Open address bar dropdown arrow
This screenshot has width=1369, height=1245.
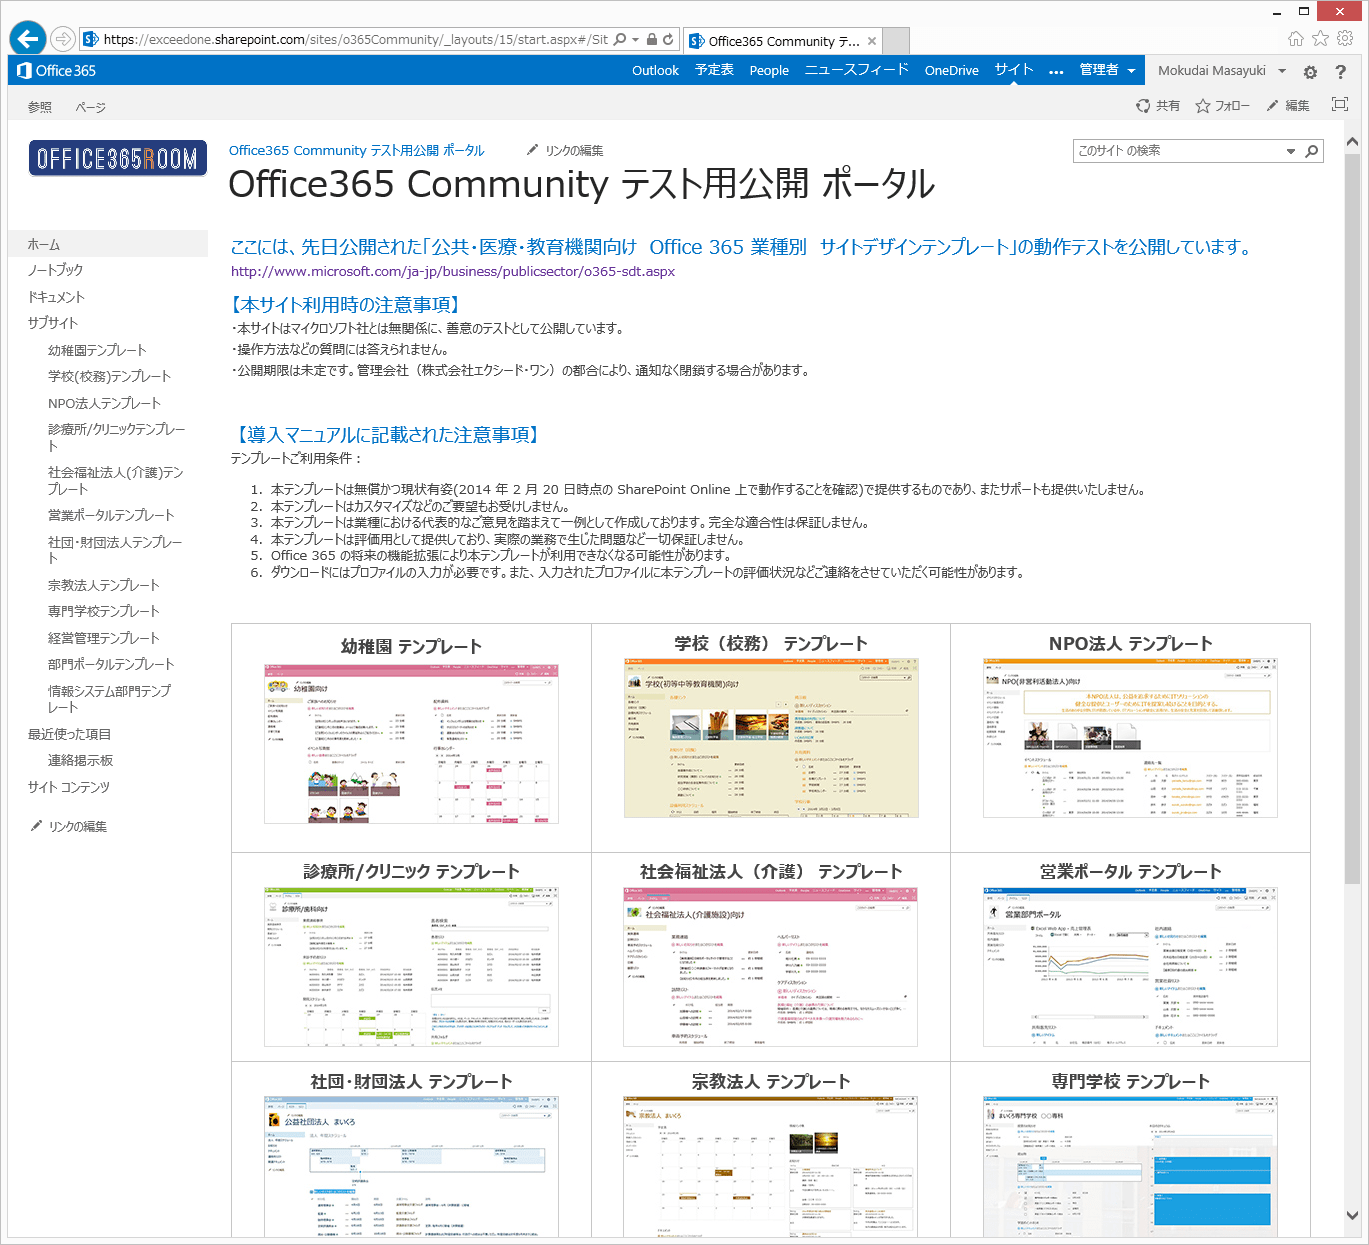point(636,40)
